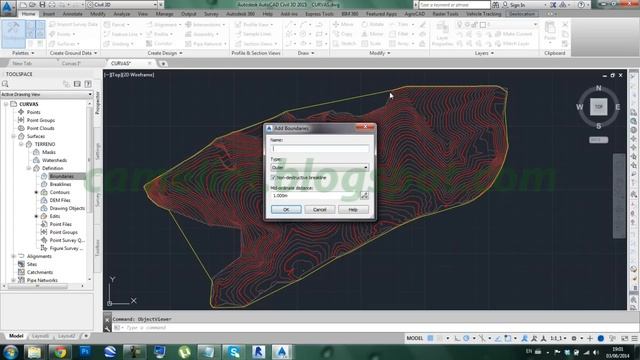
Task: Open the boundary Type dropdown
Action: click(320, 167)
